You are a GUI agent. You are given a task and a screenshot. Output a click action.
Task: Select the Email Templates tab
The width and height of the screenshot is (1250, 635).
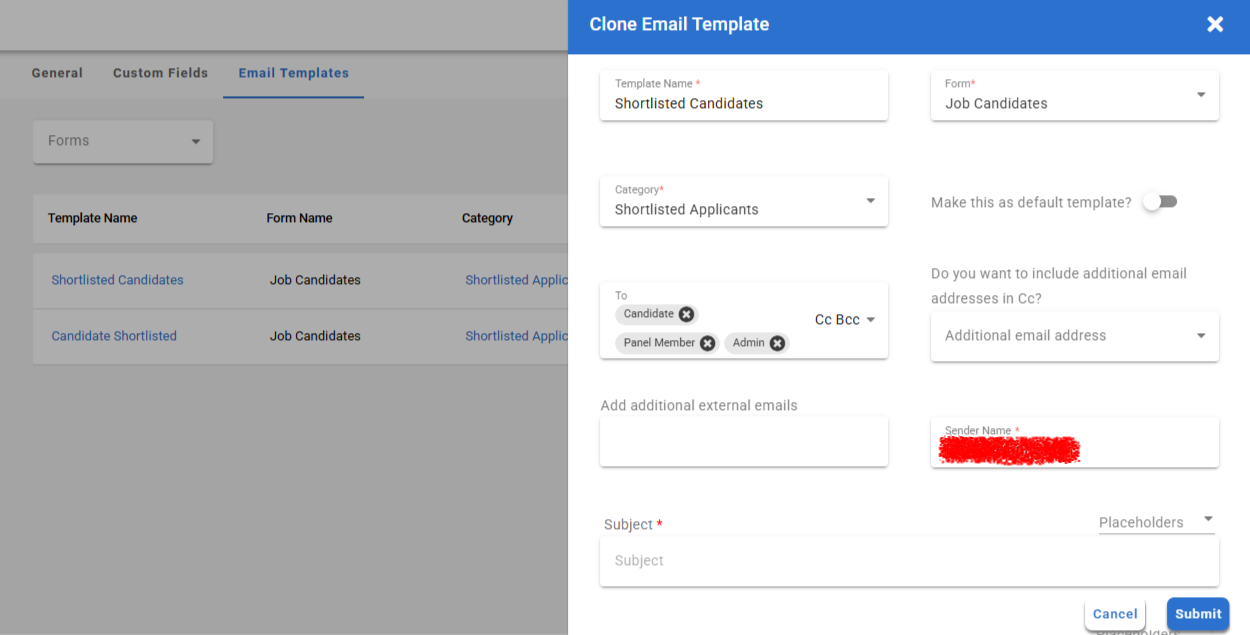[x=293, y=73]
